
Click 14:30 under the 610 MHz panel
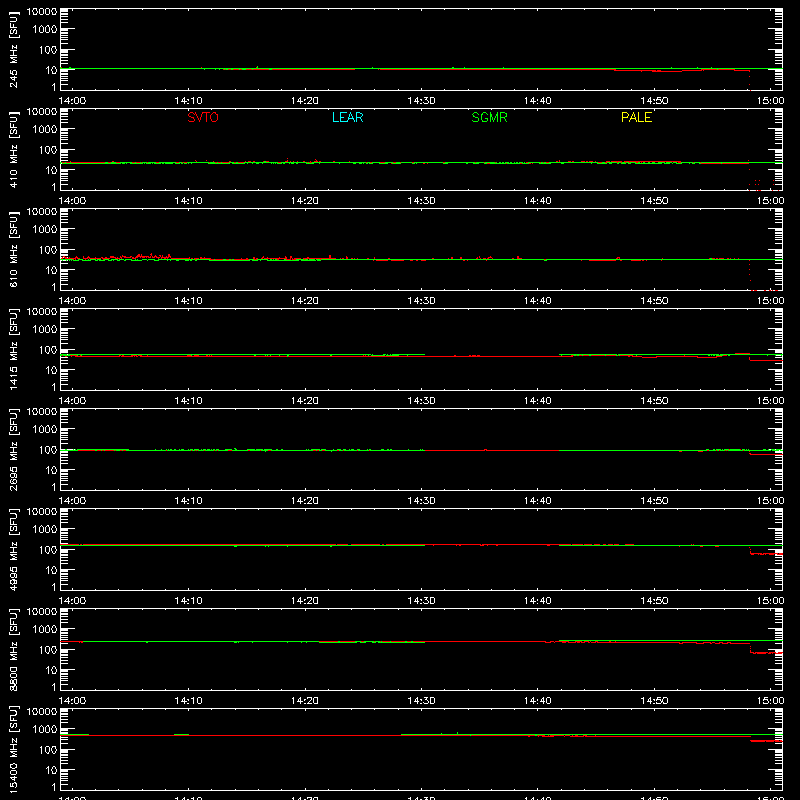click(421, 301)
